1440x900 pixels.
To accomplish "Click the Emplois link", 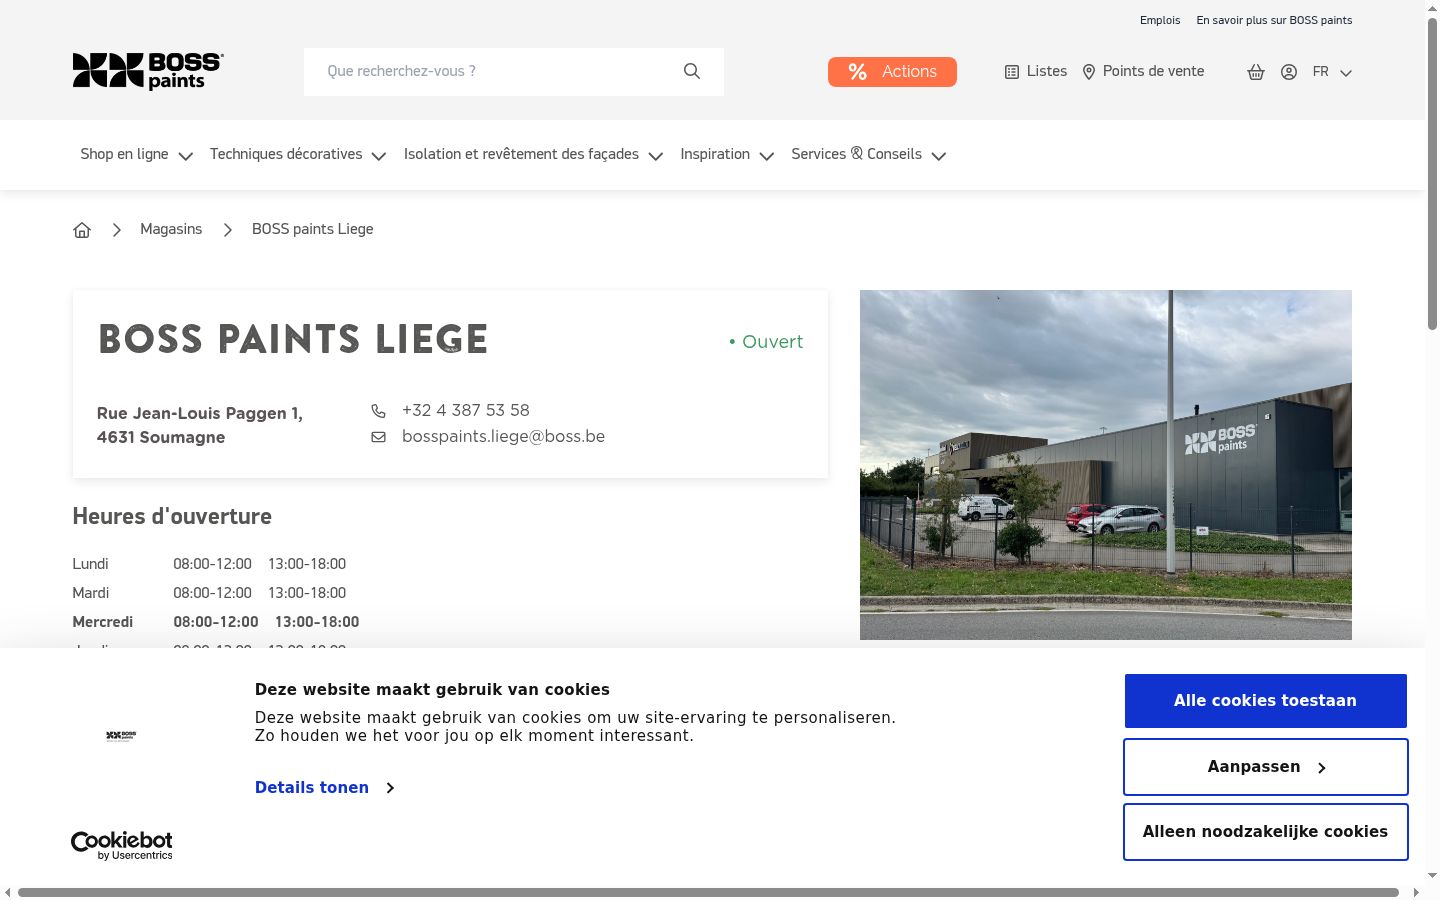I will pyautogui.click(x=1160, y=20).
